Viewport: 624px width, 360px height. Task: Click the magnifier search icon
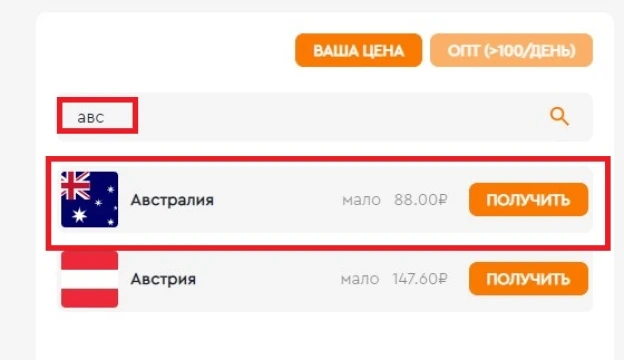tap(559, 117)
